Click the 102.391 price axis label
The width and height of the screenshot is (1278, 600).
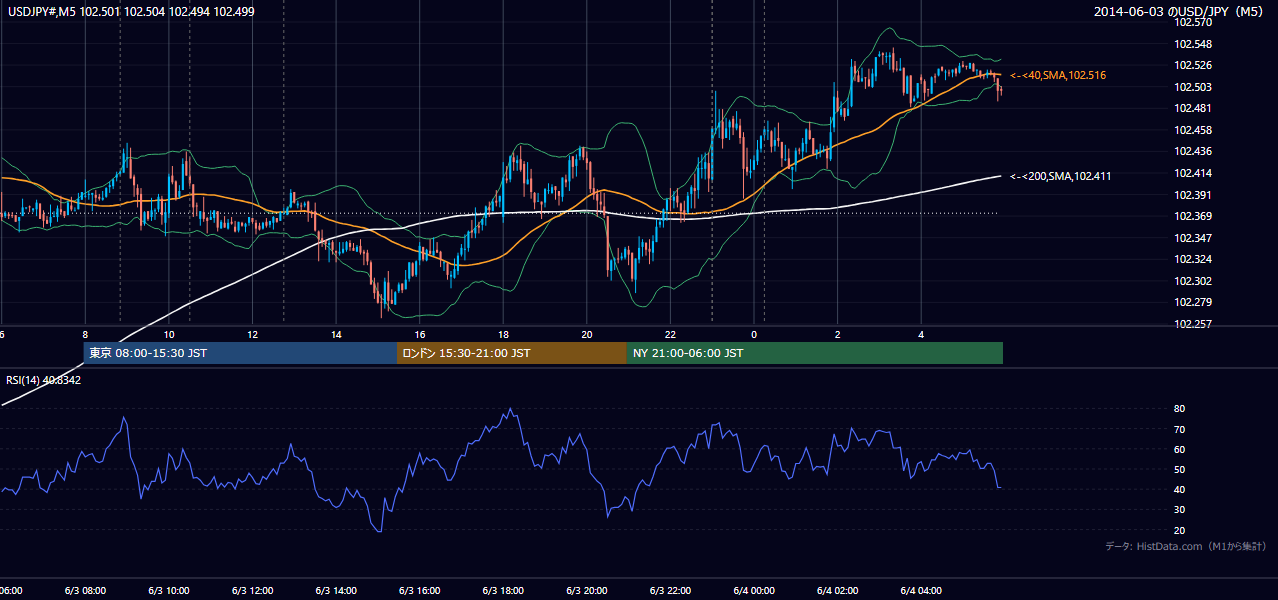click(x=1191, y=195)
